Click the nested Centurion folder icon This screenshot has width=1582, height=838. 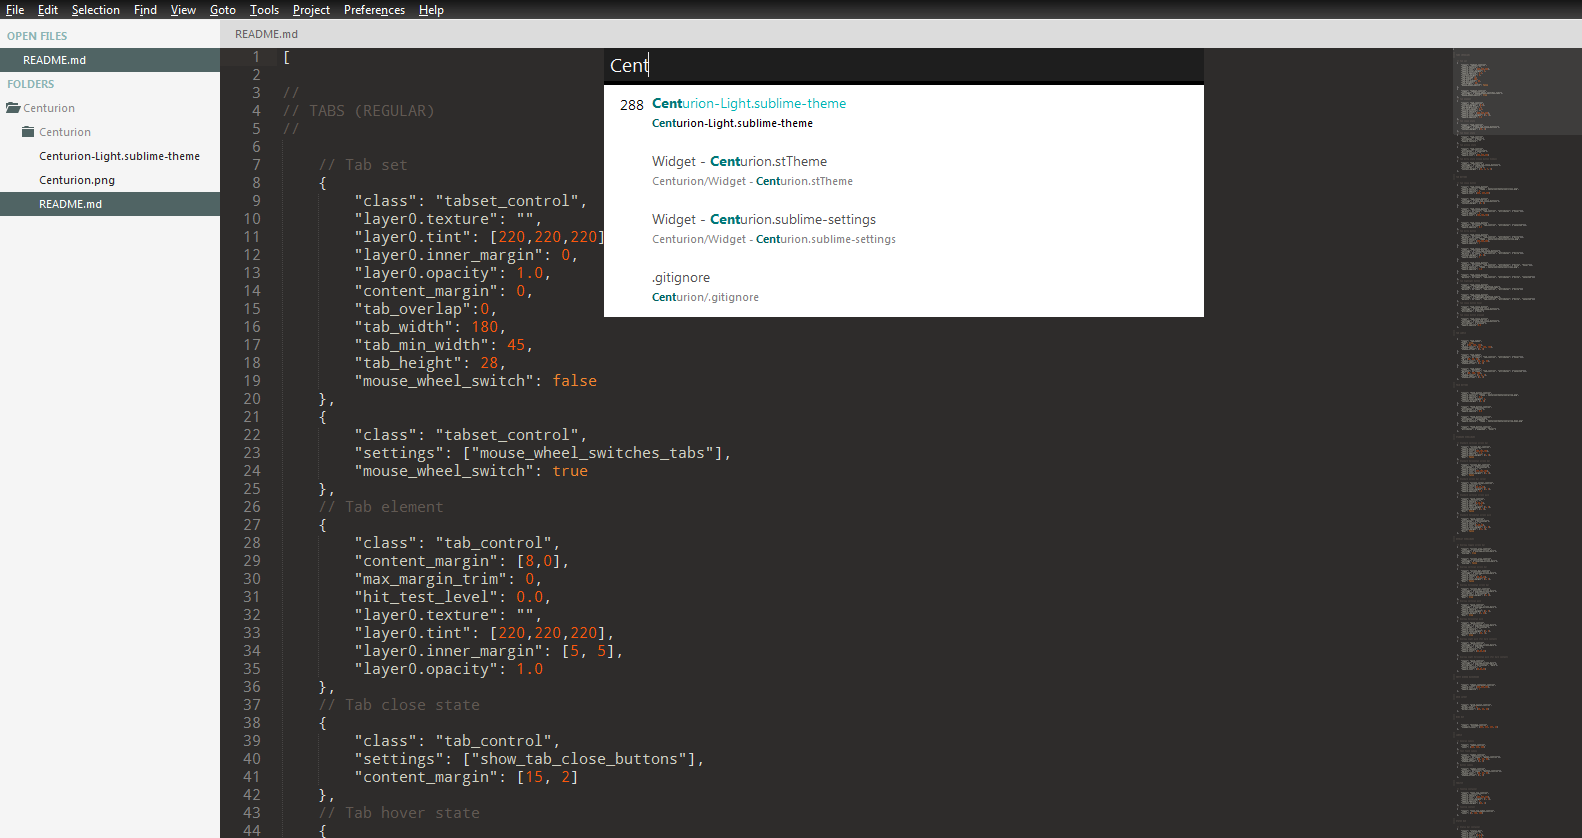(28, 132)
